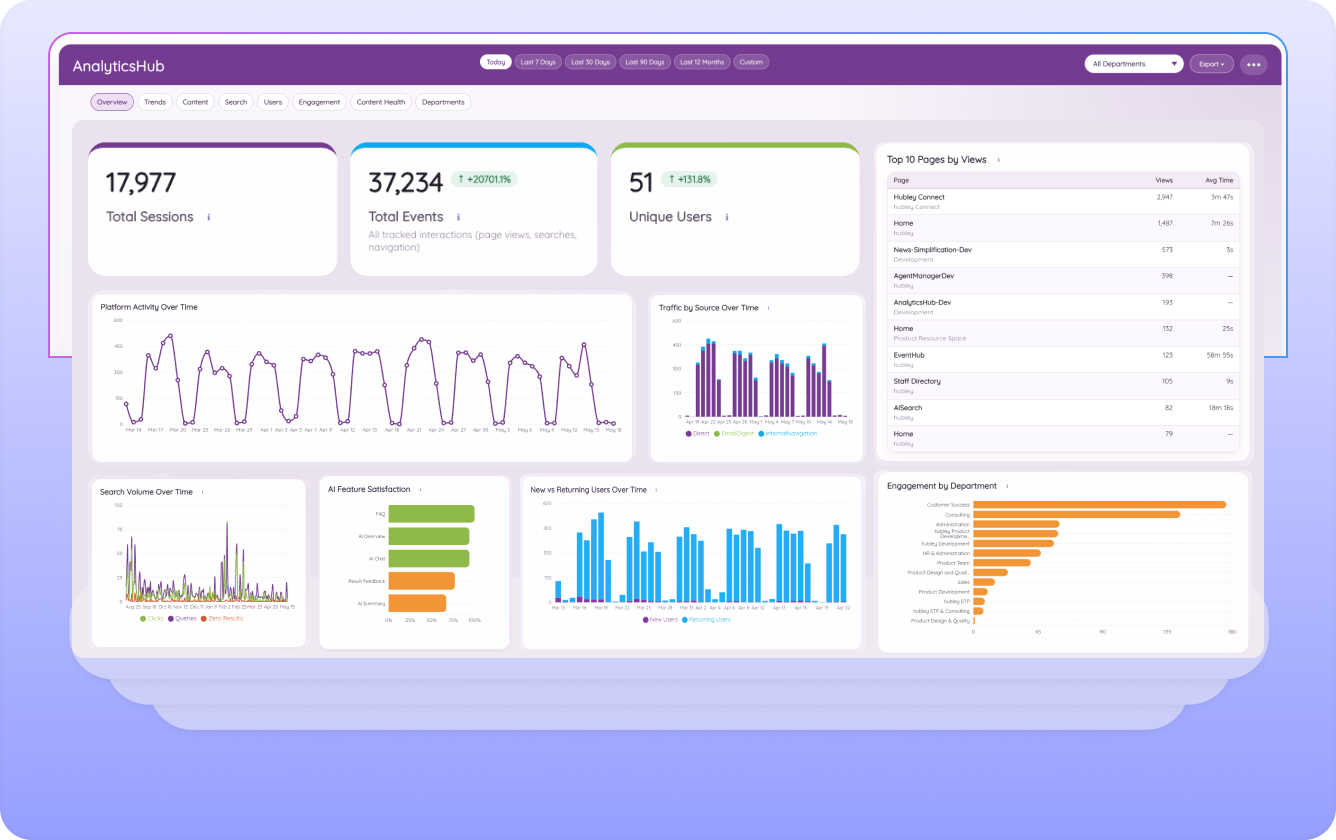This screenshot has height=840, width=1336.
Task: Open the Content tab
Action: pyautogui.click(x=196, y=102)
